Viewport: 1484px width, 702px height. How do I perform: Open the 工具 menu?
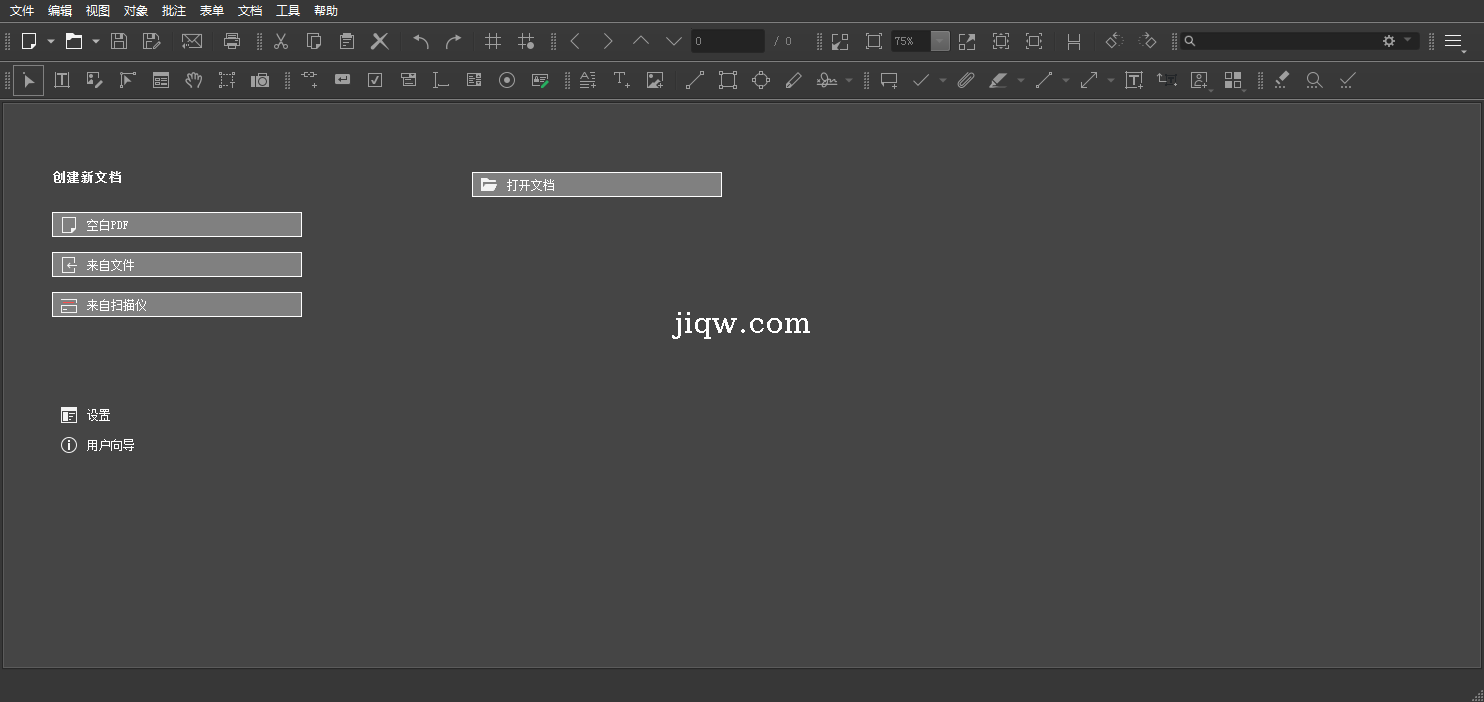[288, 11]
